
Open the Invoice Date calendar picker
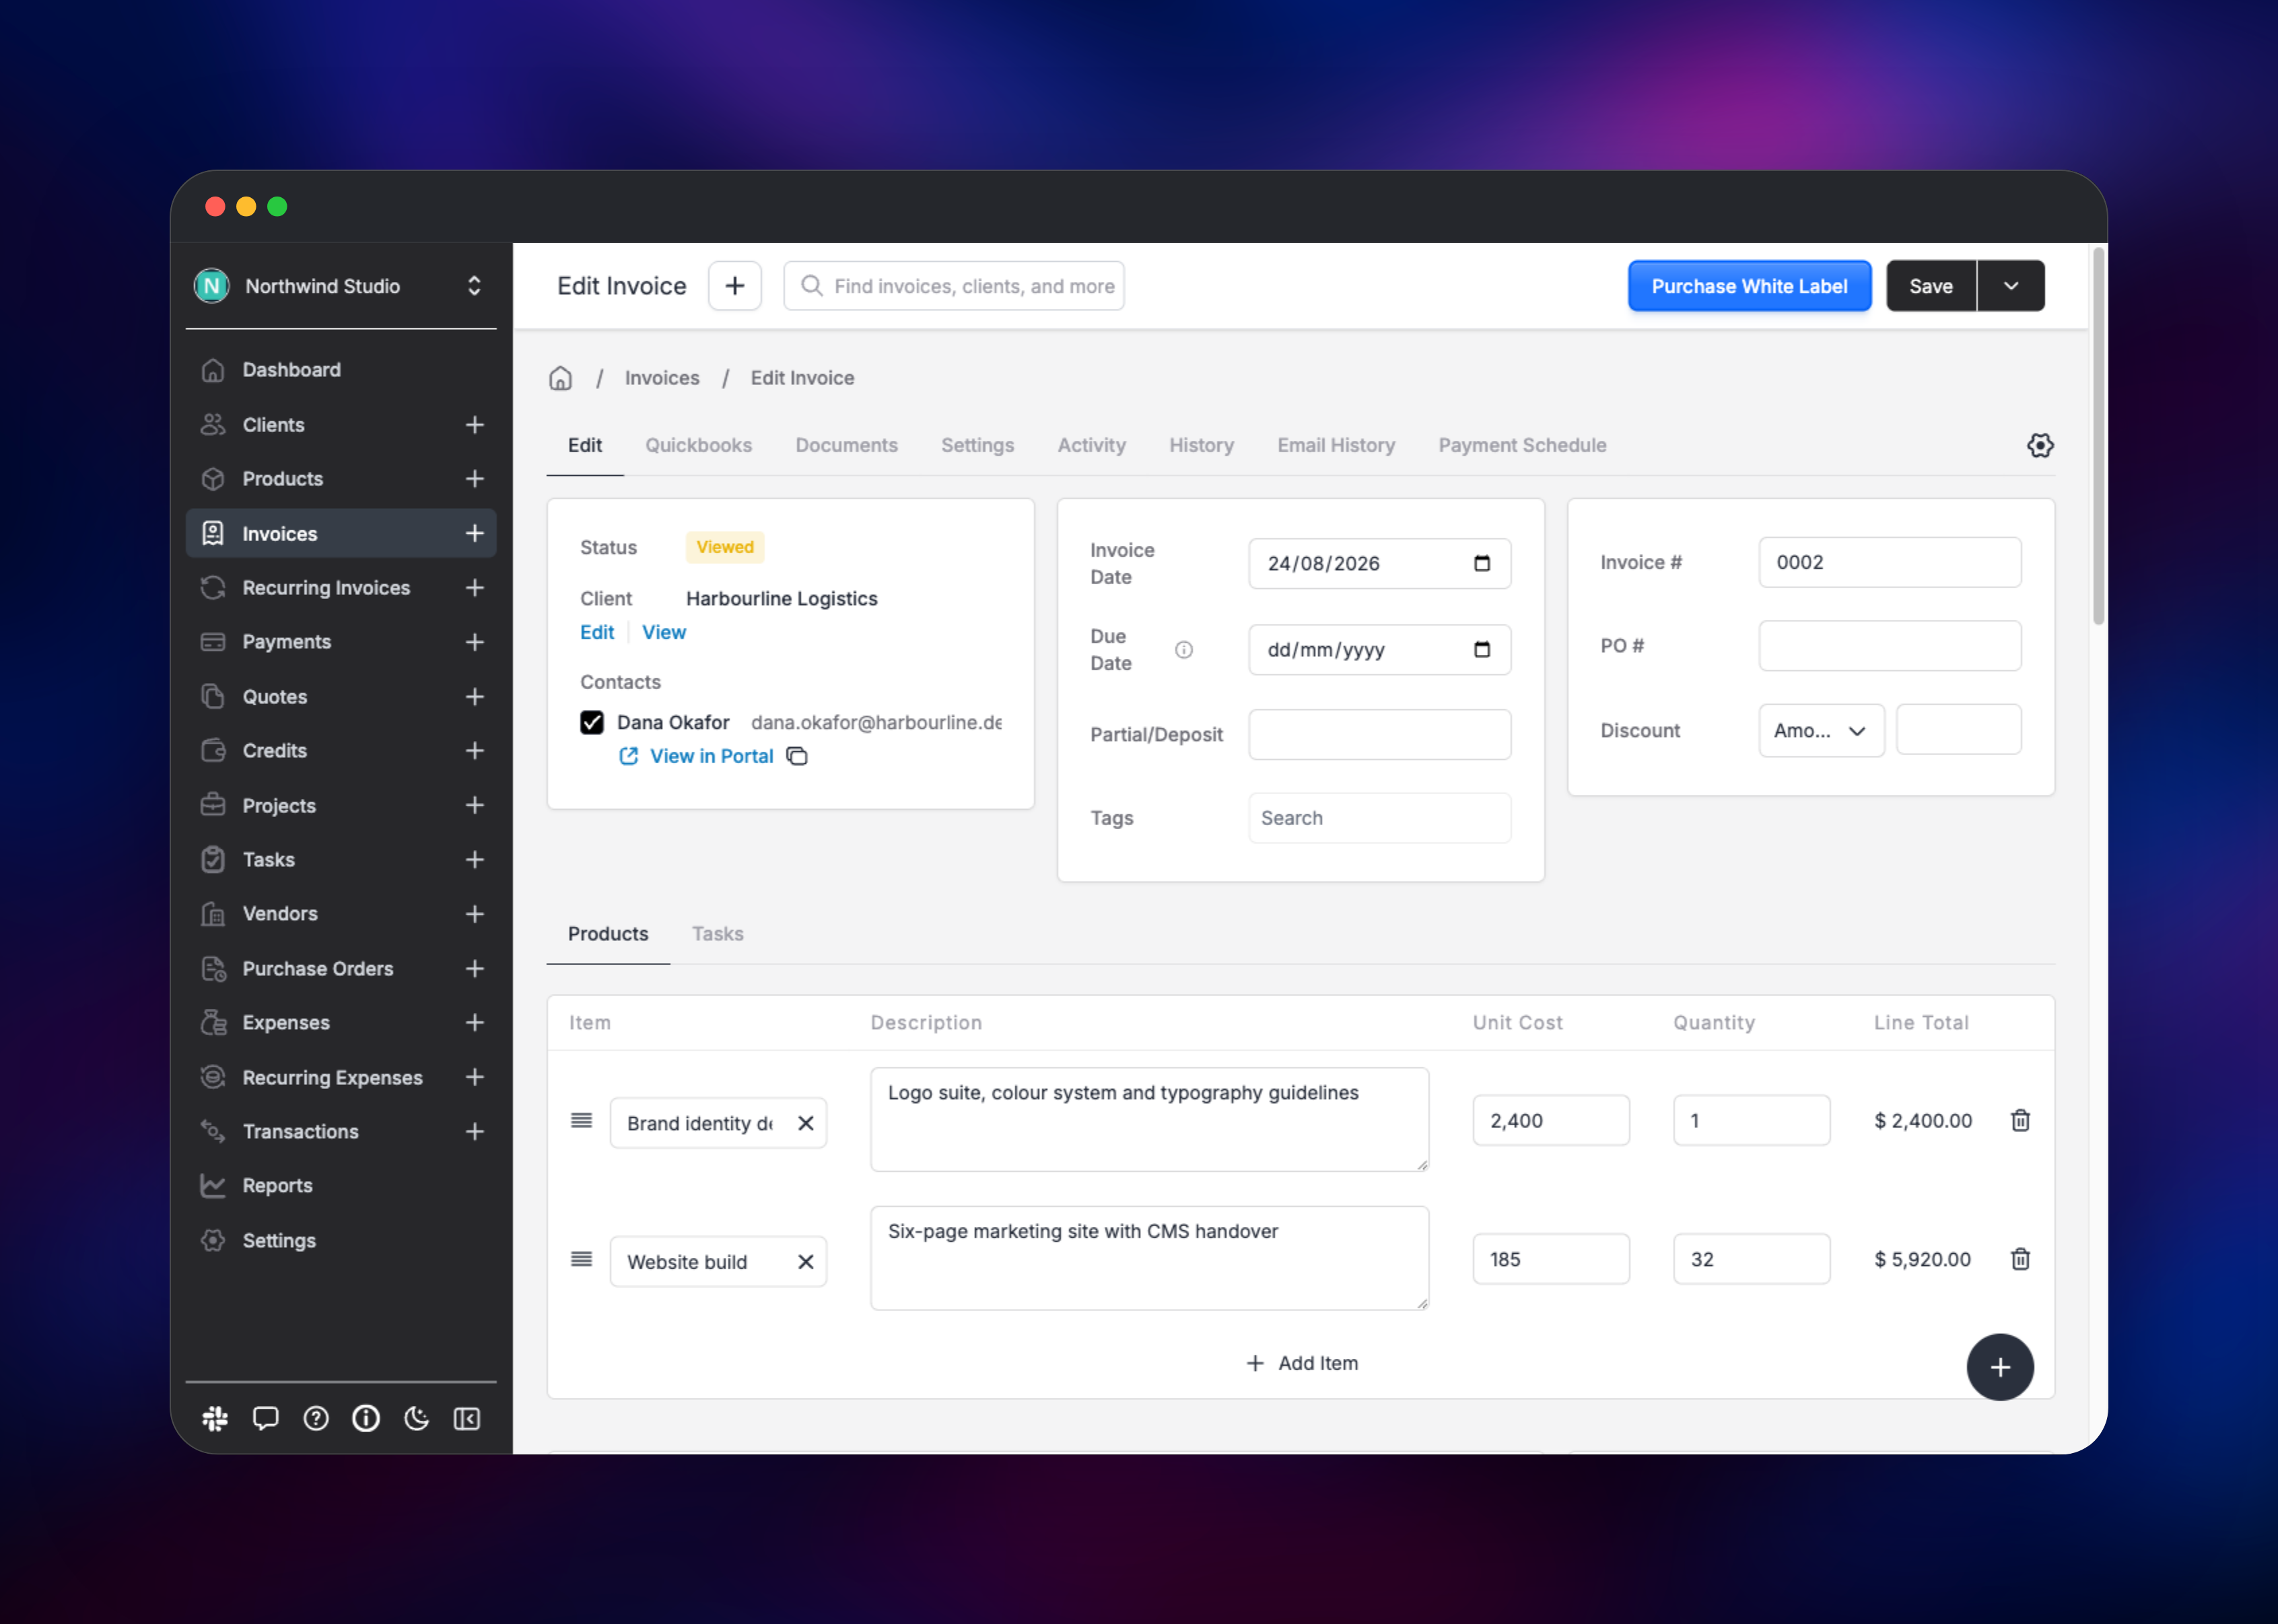pyautogui.click(x=1482, y=563)
